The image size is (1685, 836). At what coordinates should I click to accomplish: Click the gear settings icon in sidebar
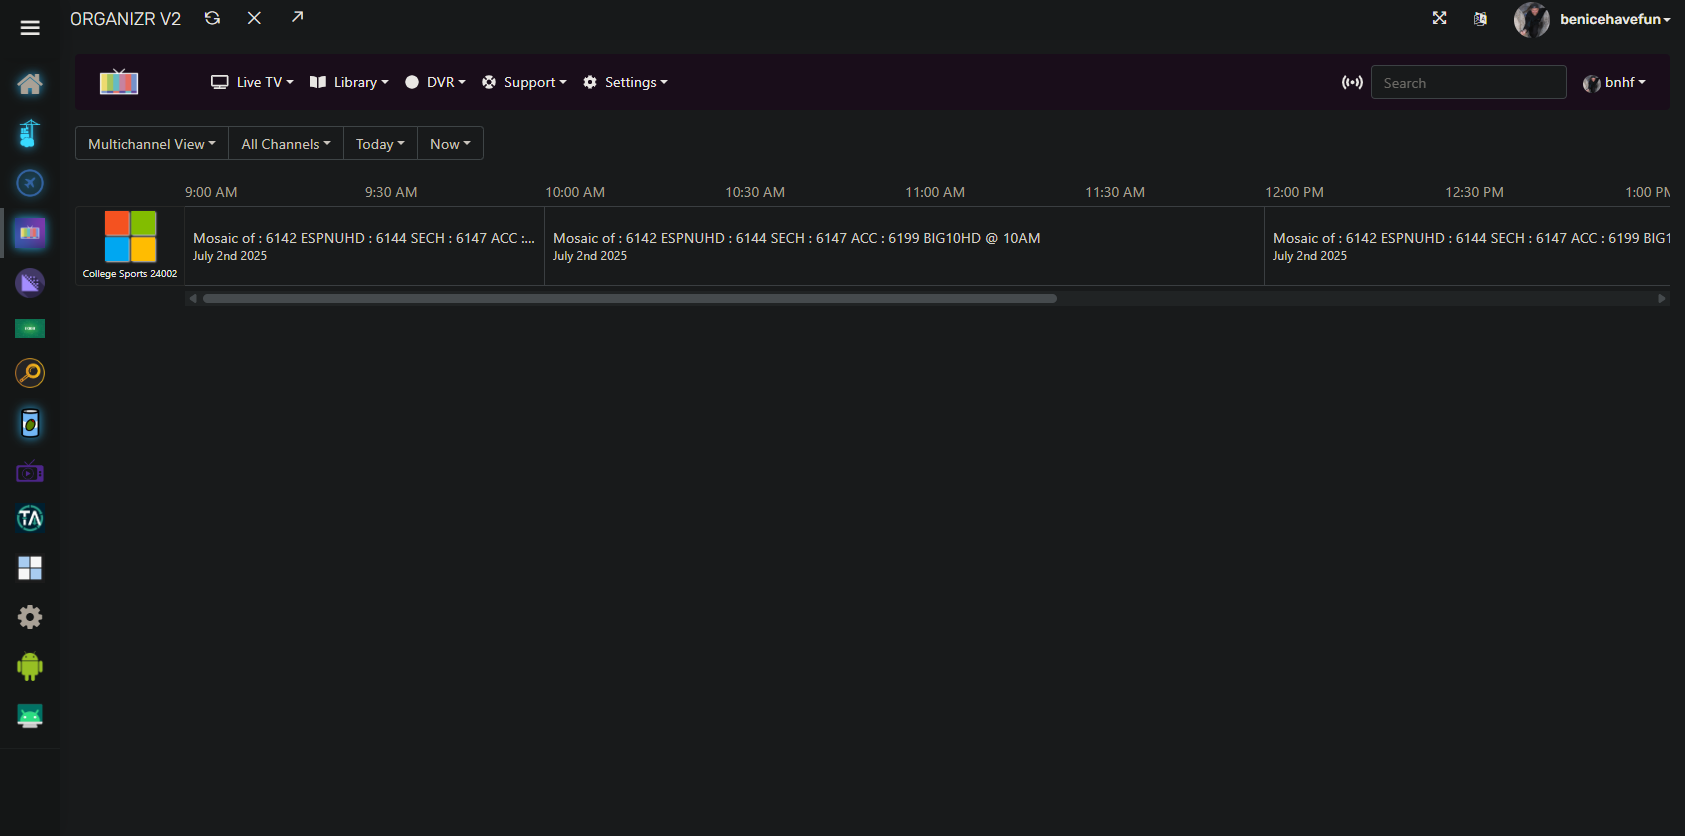pyautogui.click(x=30, y=617)
